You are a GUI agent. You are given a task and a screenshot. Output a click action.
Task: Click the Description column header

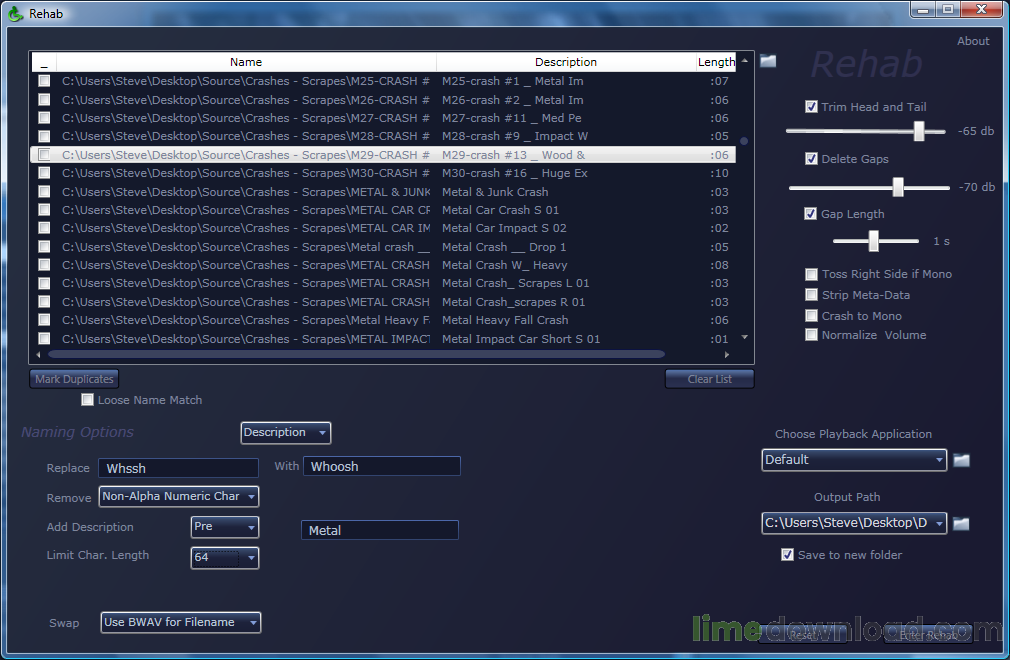(x=566, y=62)
